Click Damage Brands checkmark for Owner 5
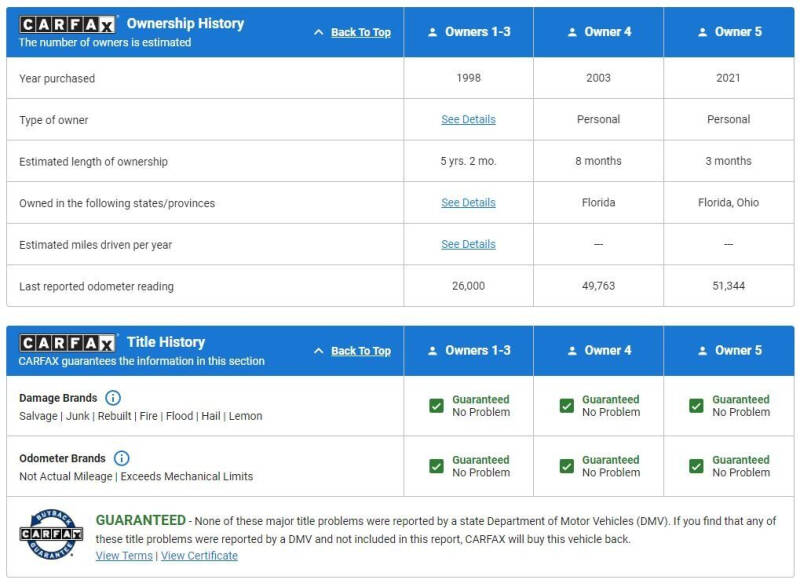 (x=696, y=405)
